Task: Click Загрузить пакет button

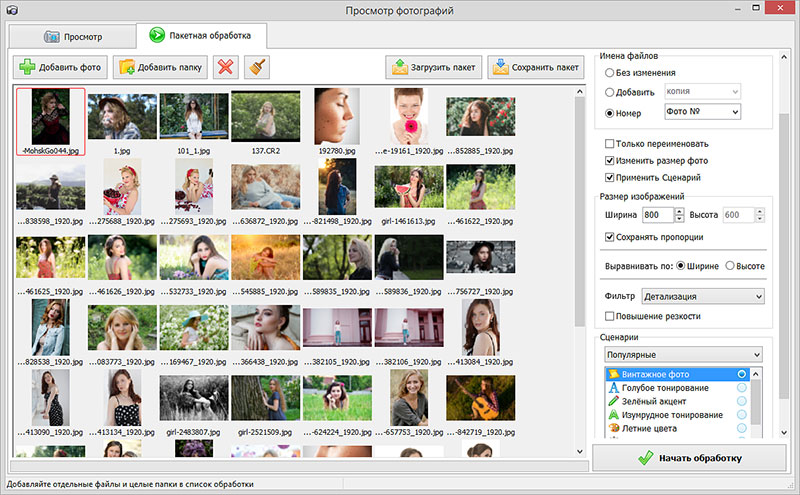Action: [434, 67]
